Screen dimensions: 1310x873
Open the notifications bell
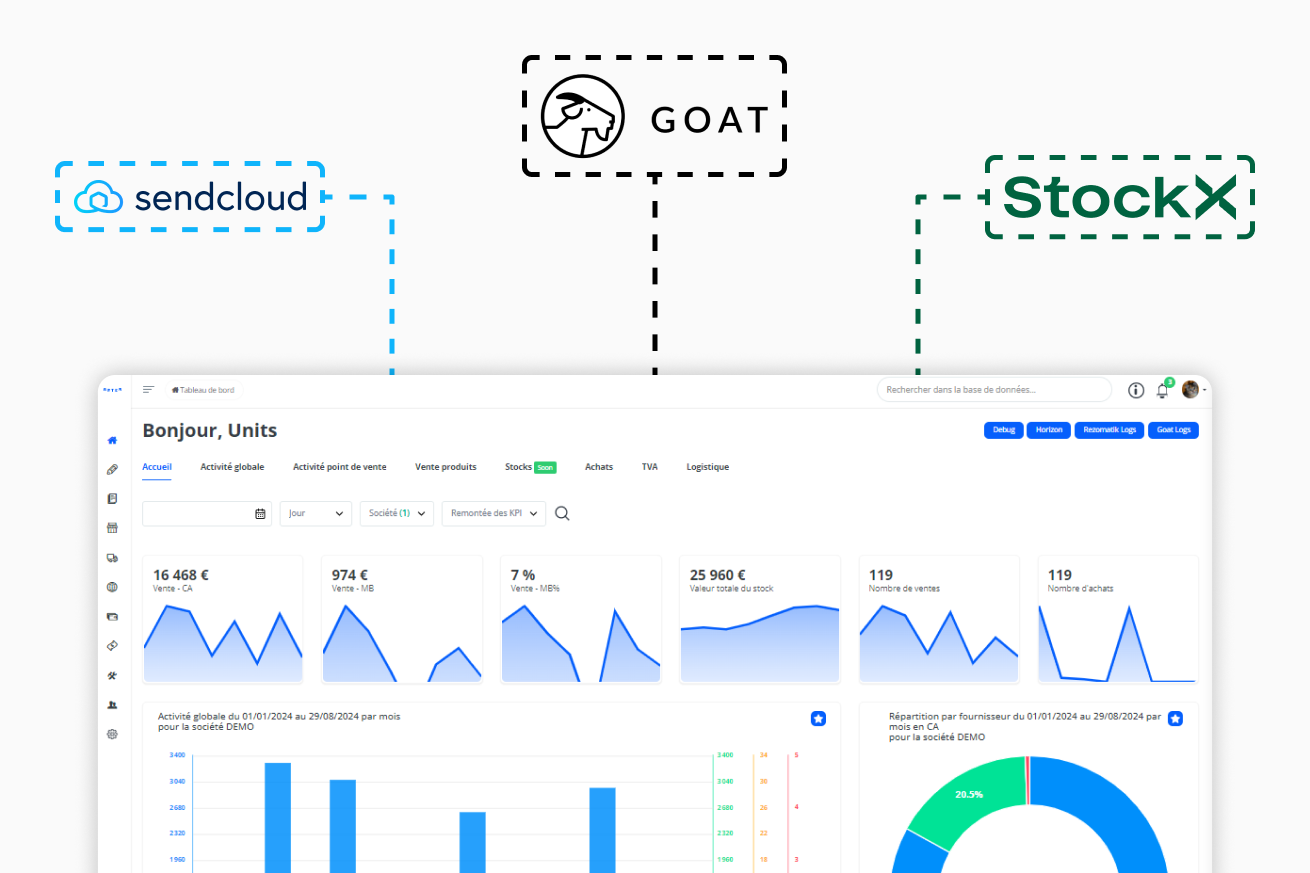click(1162, 391)
